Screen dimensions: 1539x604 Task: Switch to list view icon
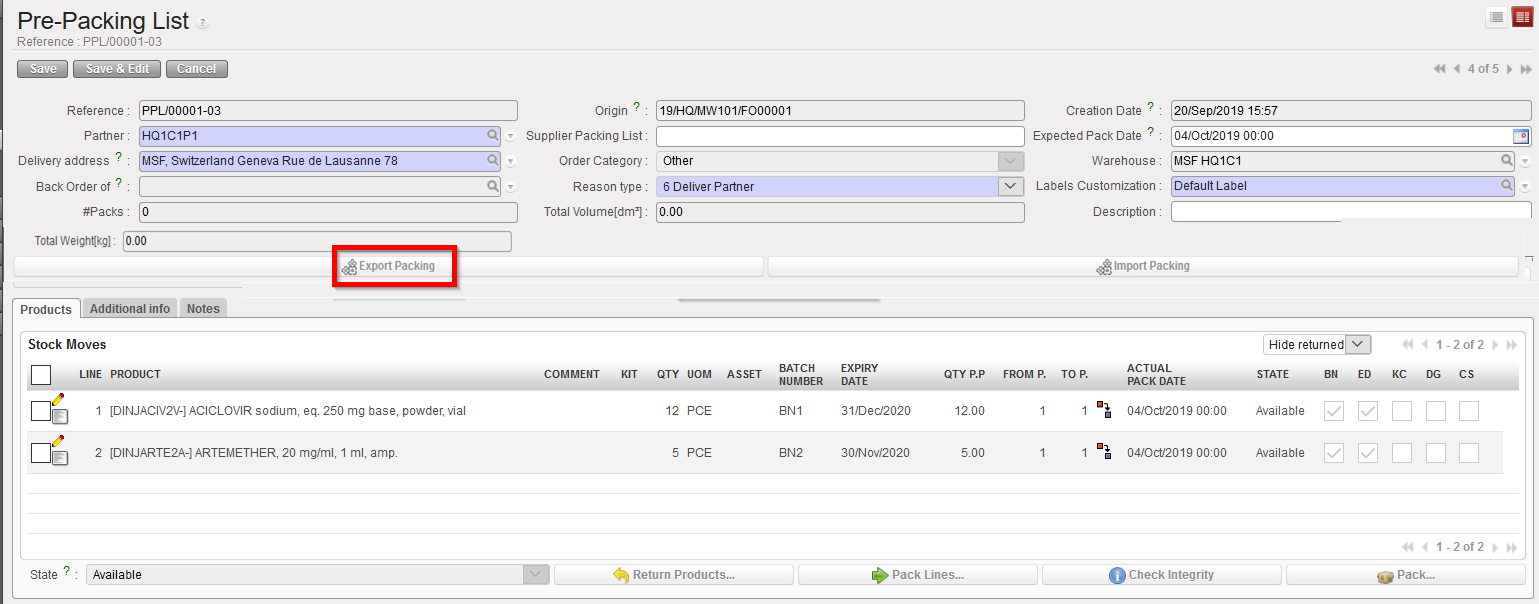coord(1496,17)
